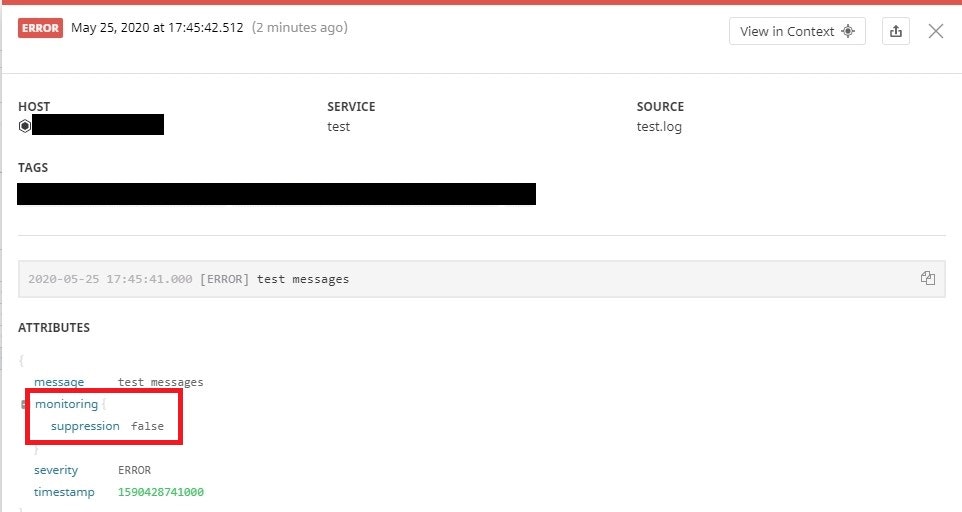Screen dimensions: 962x512
Task: Click the host hexagon icon
Action: pos(25,126)
